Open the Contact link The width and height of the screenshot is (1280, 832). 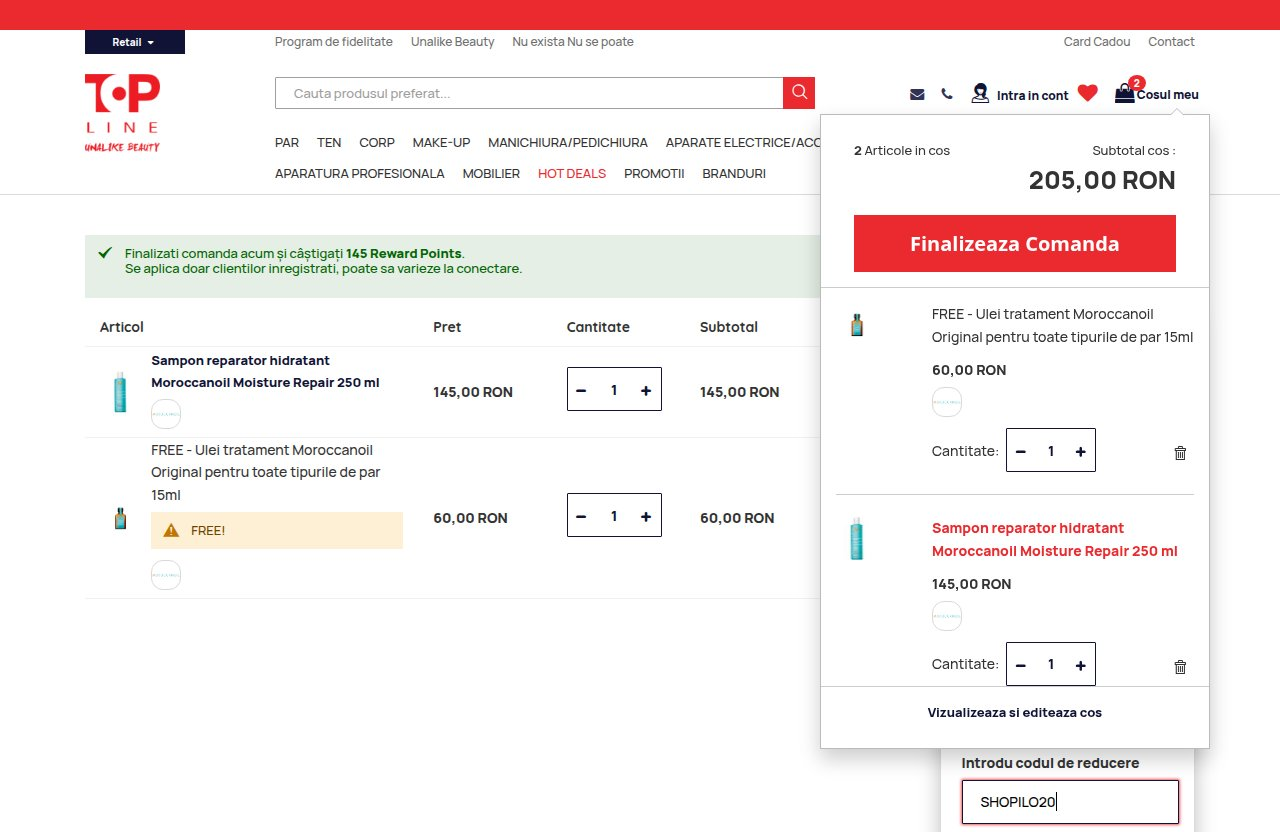(x=1171, y=42)
